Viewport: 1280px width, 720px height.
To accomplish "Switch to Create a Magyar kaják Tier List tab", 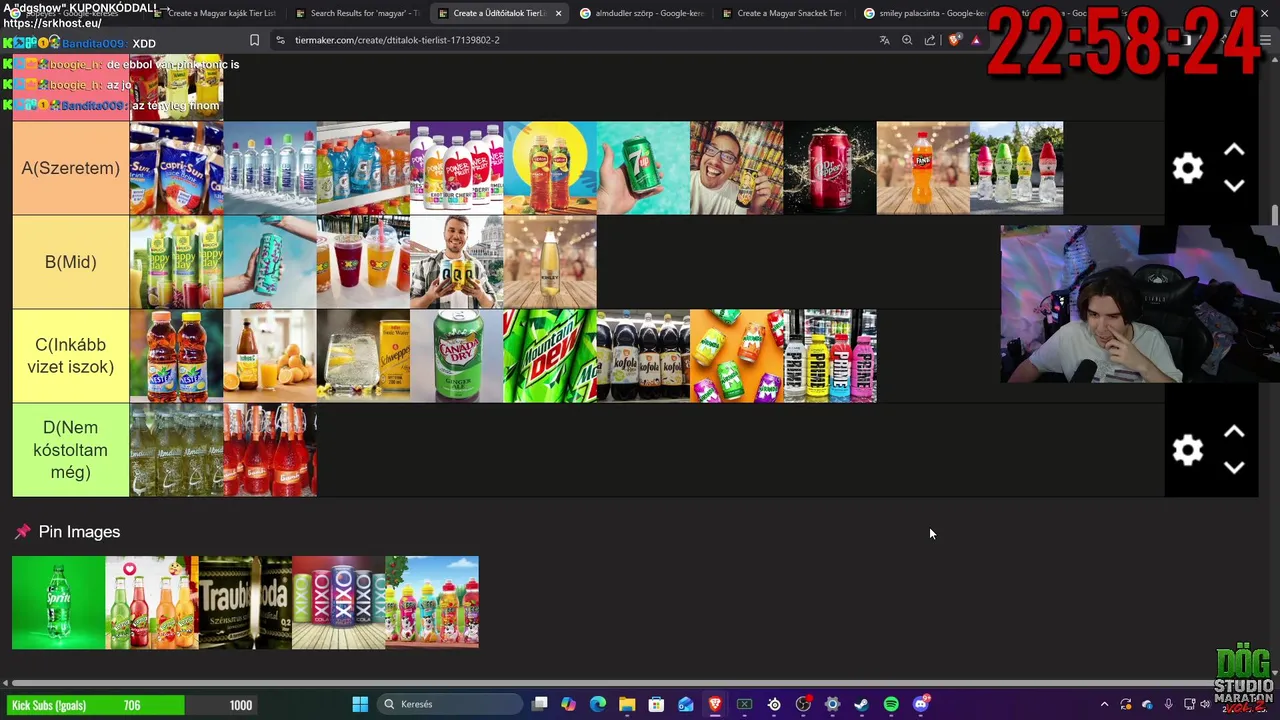I will coord(214,13).
